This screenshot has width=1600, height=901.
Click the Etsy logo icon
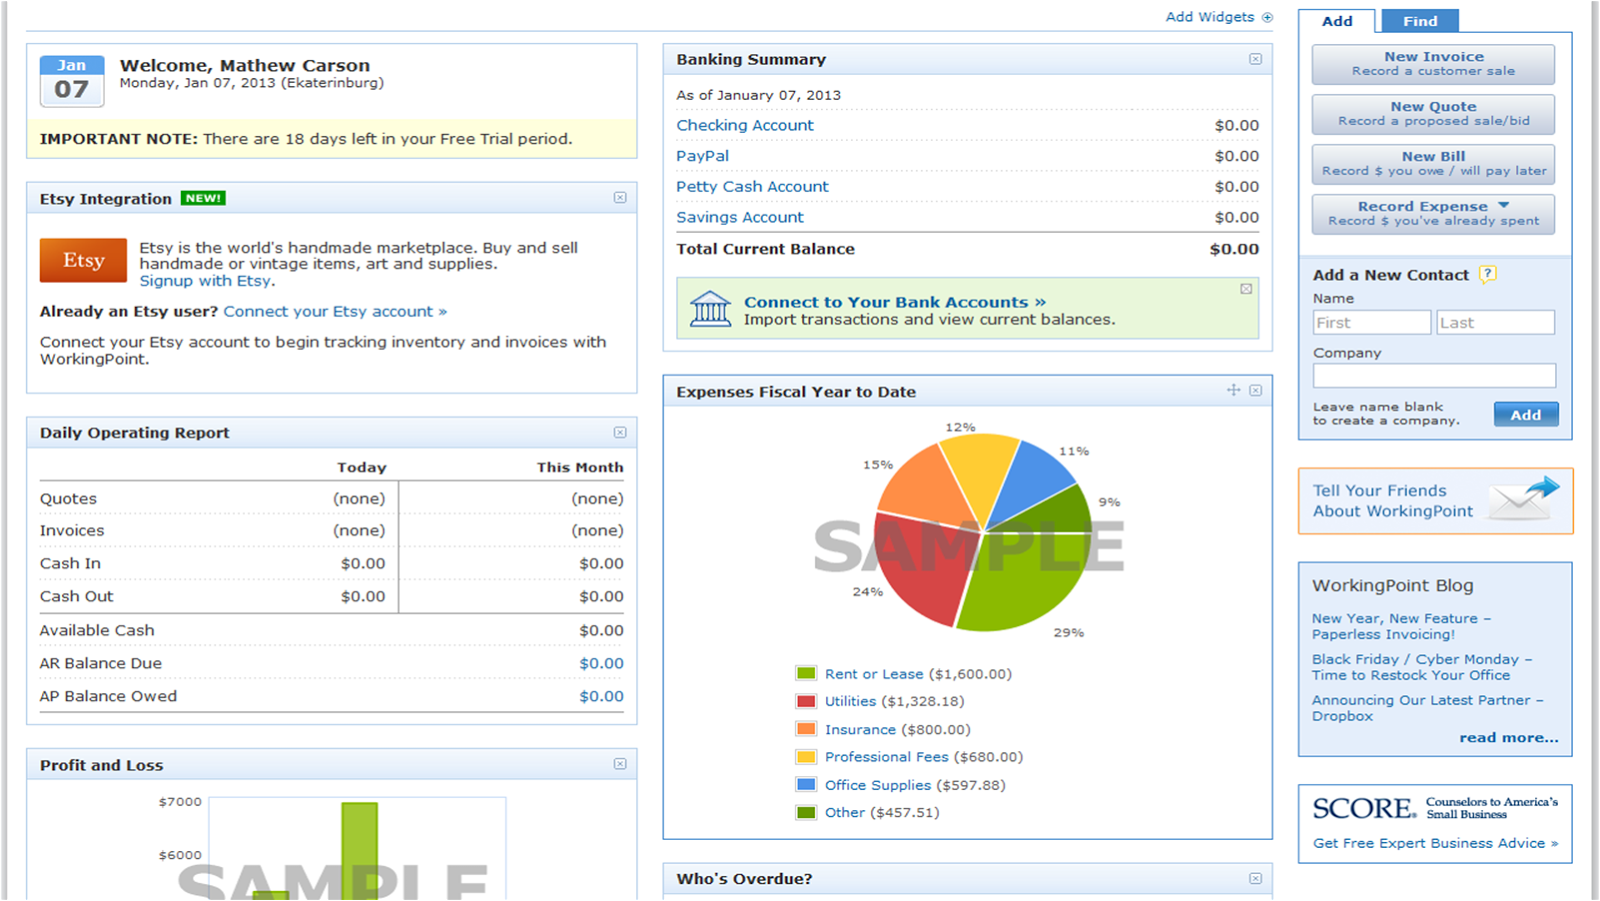coord(83,260)
